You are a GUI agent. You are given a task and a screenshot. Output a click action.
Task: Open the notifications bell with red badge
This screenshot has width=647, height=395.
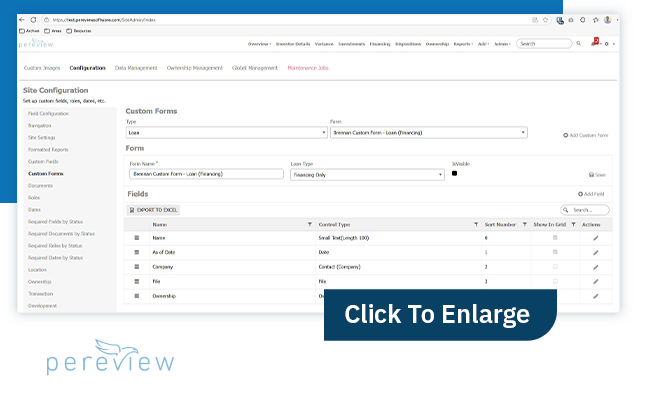pos(594,43)
